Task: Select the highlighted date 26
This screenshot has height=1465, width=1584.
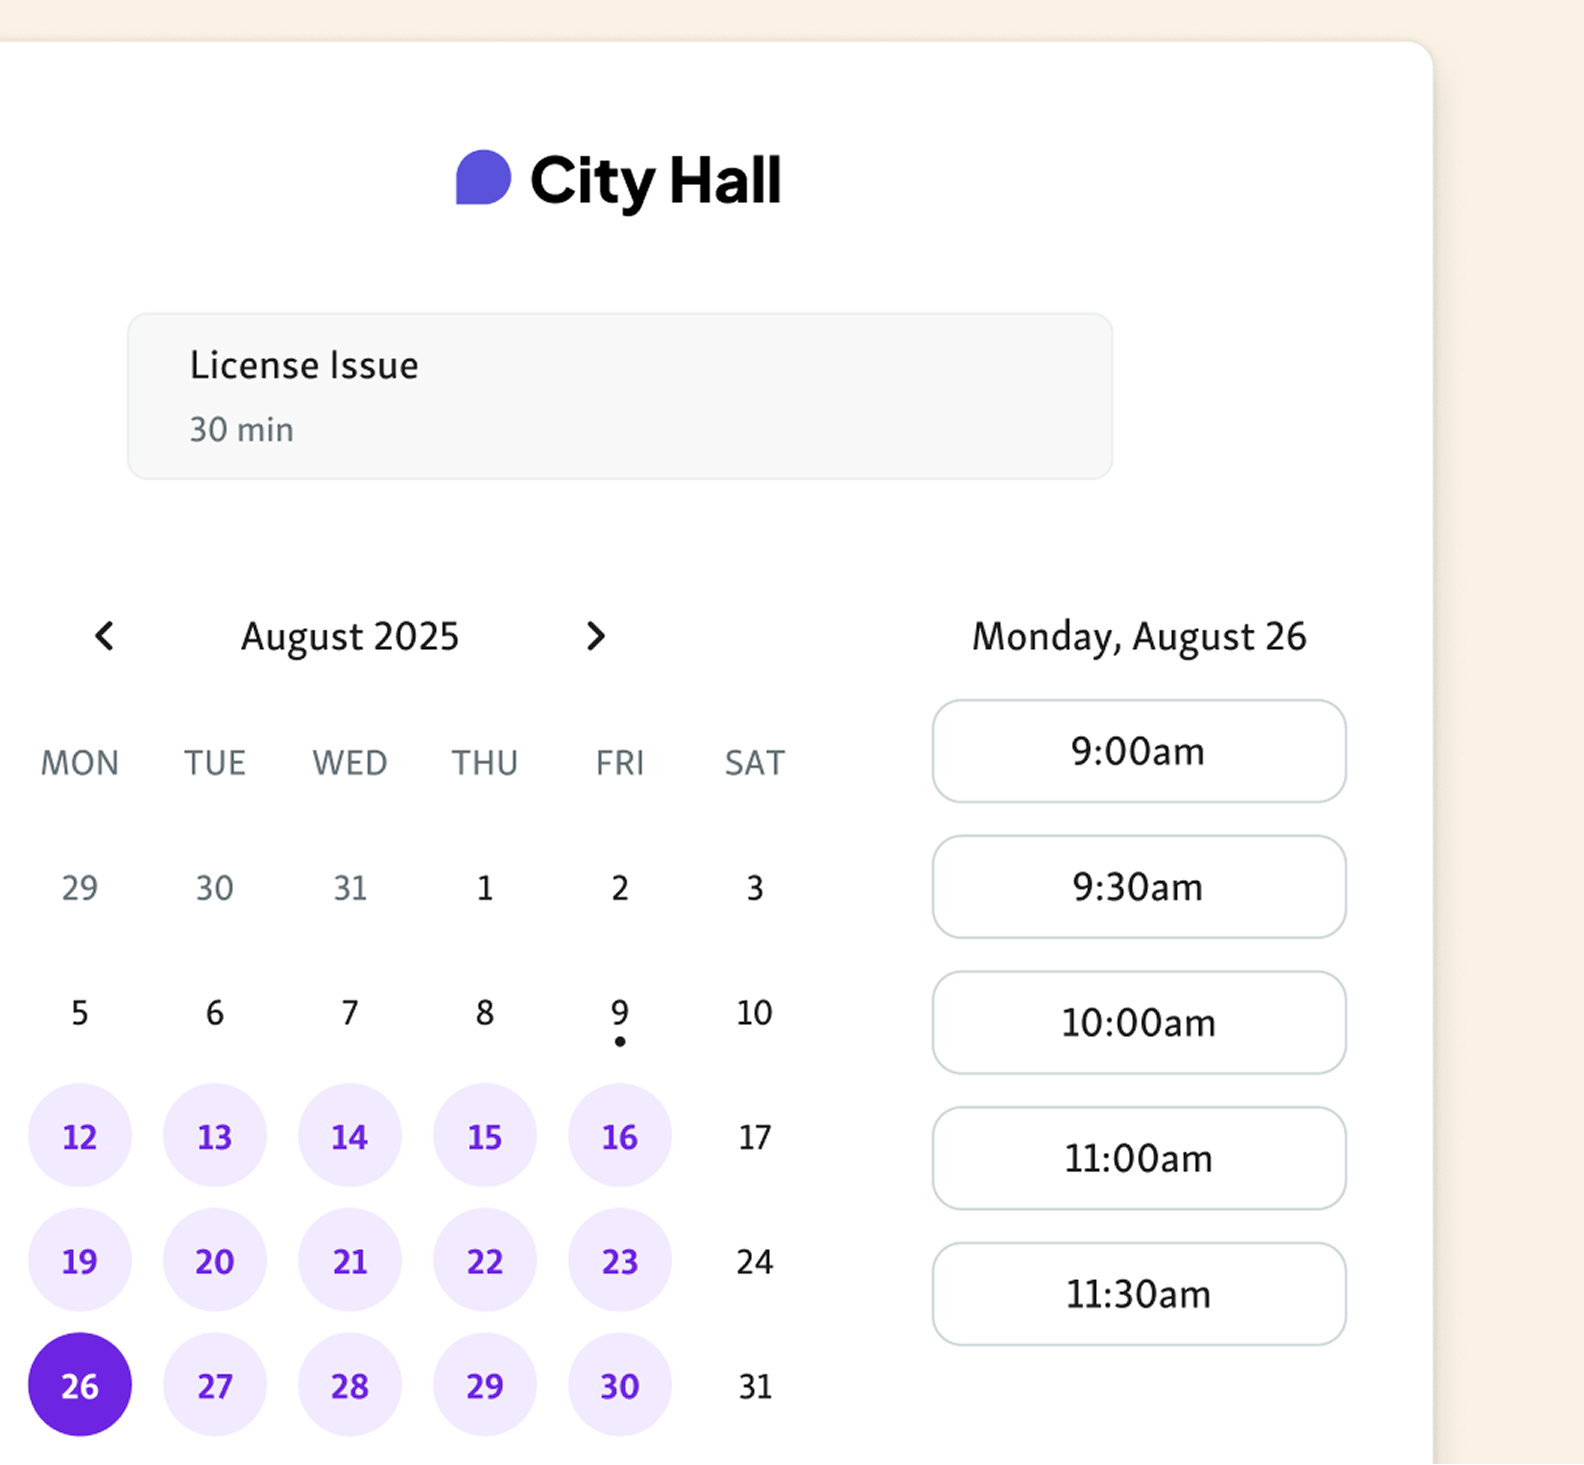Action: (80, 1385)
